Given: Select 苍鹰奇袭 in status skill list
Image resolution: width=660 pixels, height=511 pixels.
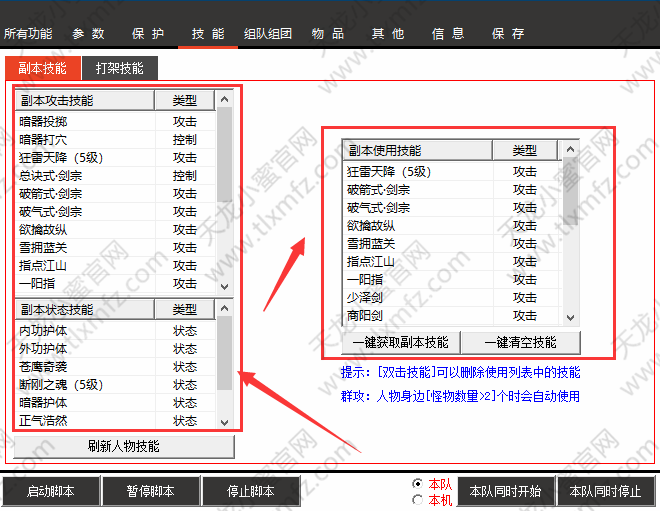Looking at the screenshot, I should coord(115,367).
